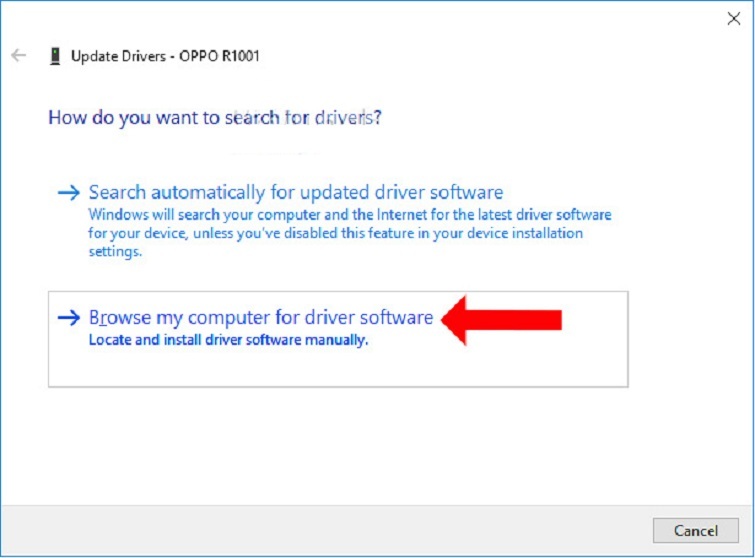The height and width of the screenshot is (558, 755).
Task: Click the back arrow in the wizard header
Action: (x=18, y=56)
